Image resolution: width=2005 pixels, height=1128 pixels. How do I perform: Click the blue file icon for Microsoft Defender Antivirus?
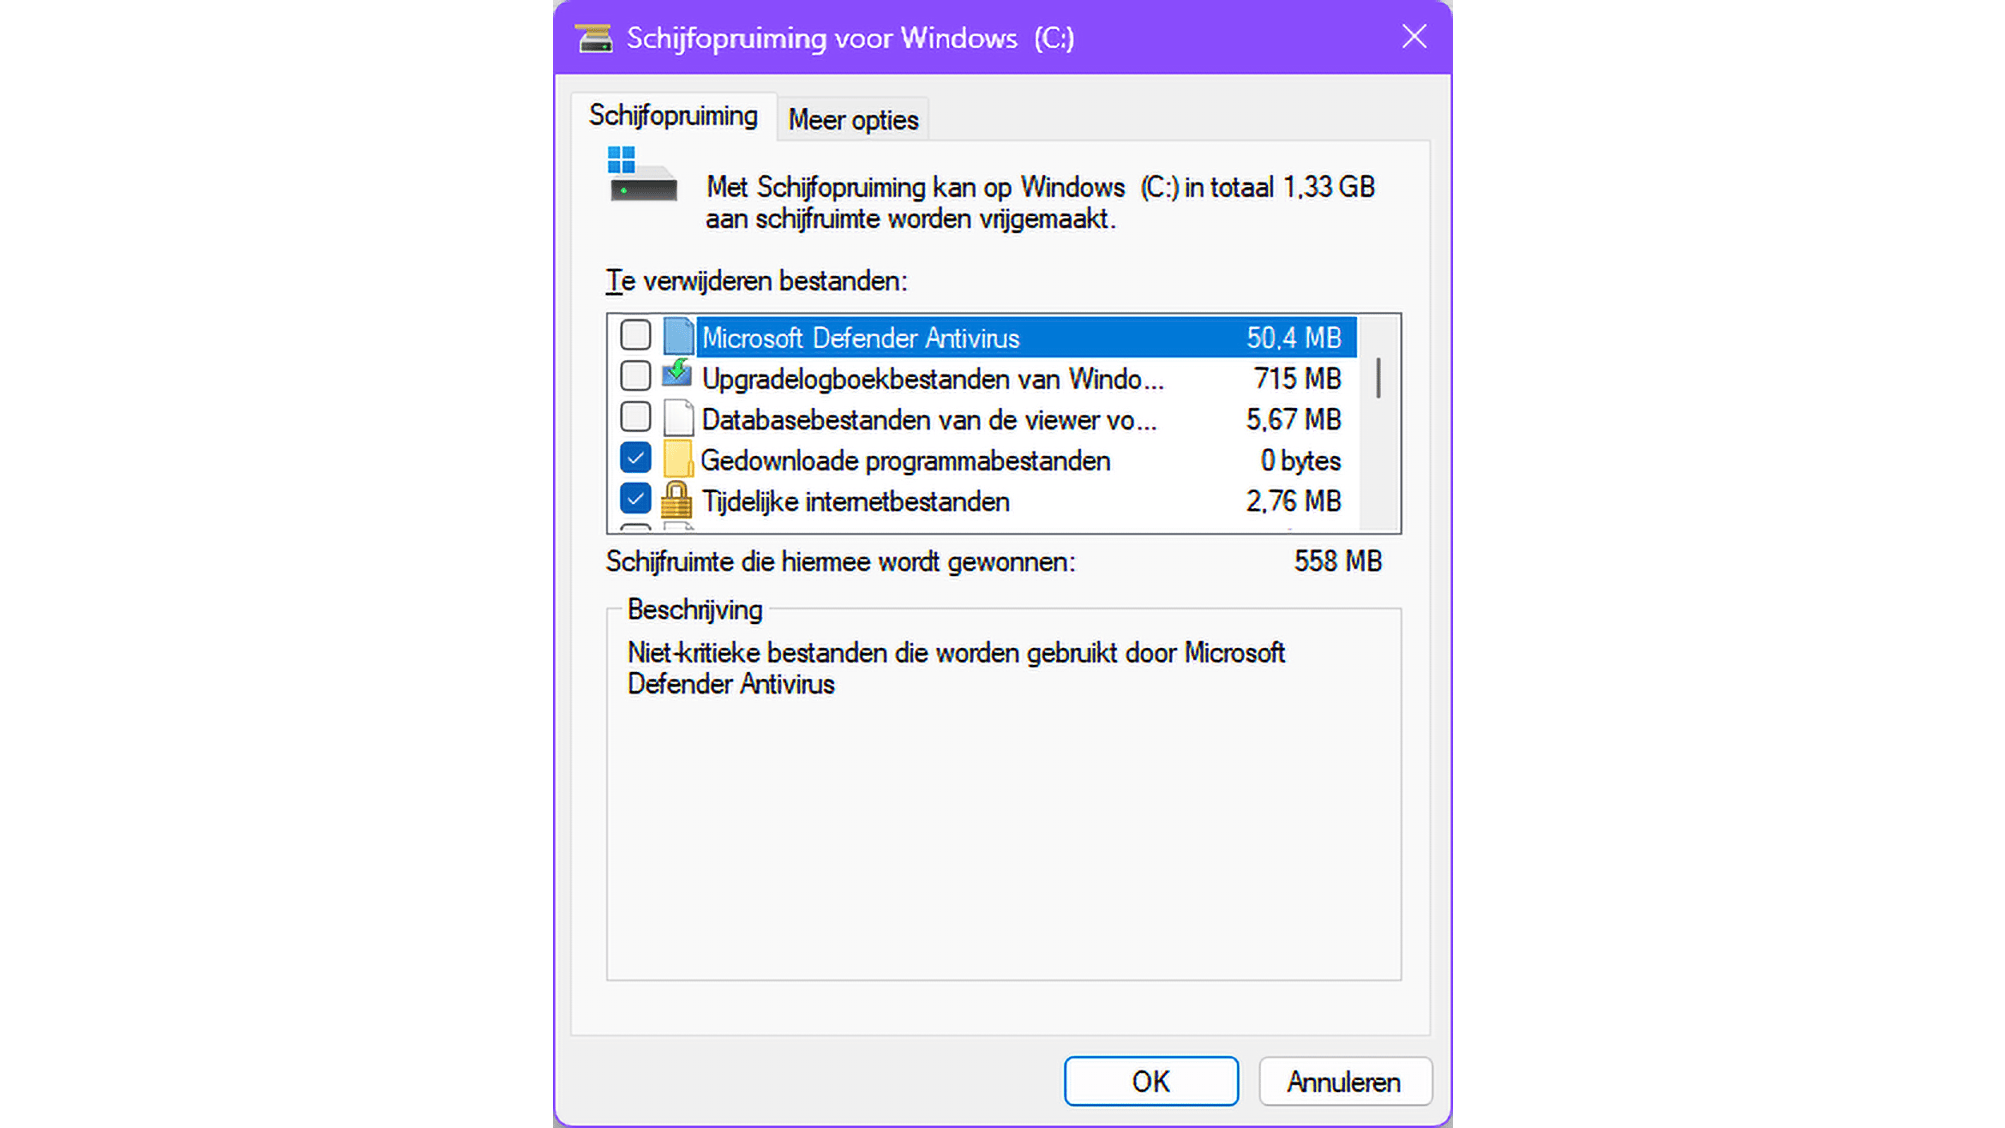[678, 337]
